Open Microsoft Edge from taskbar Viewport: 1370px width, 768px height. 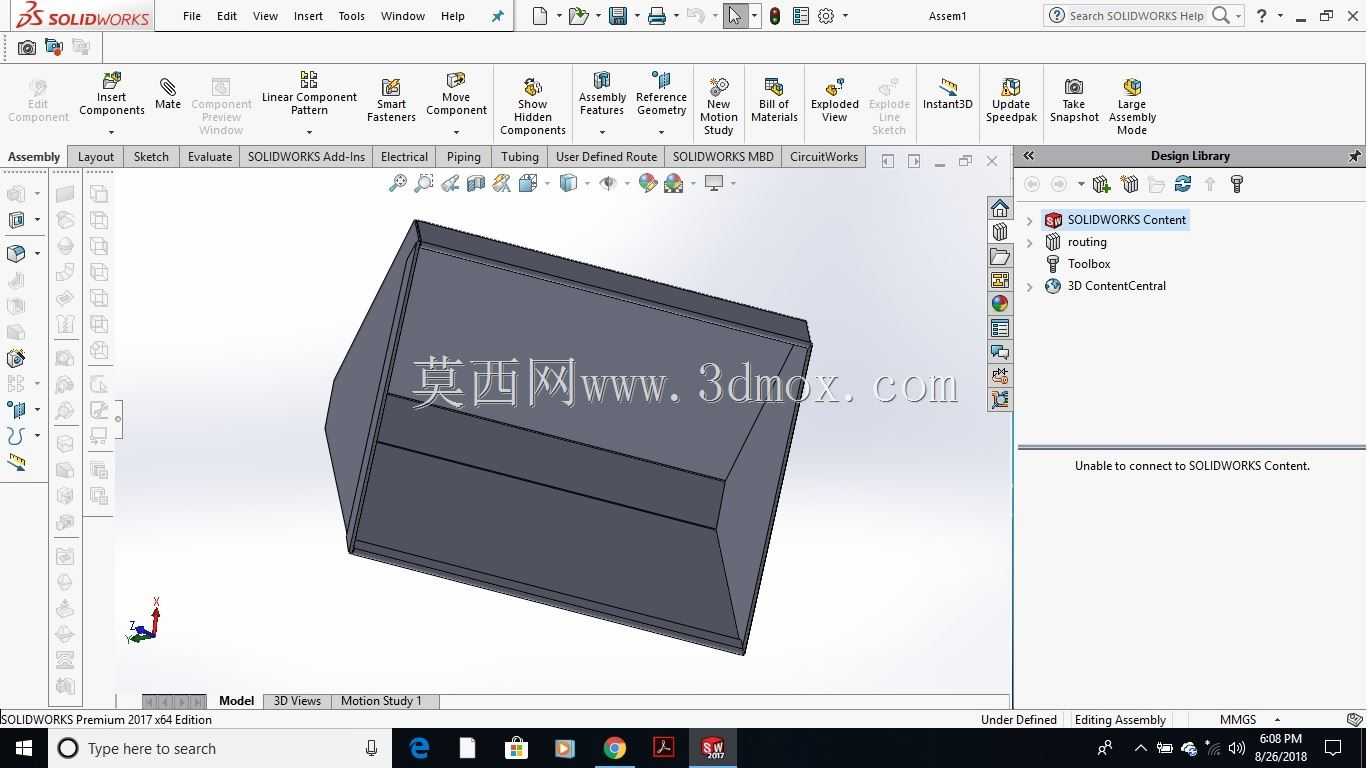(419, 748)
